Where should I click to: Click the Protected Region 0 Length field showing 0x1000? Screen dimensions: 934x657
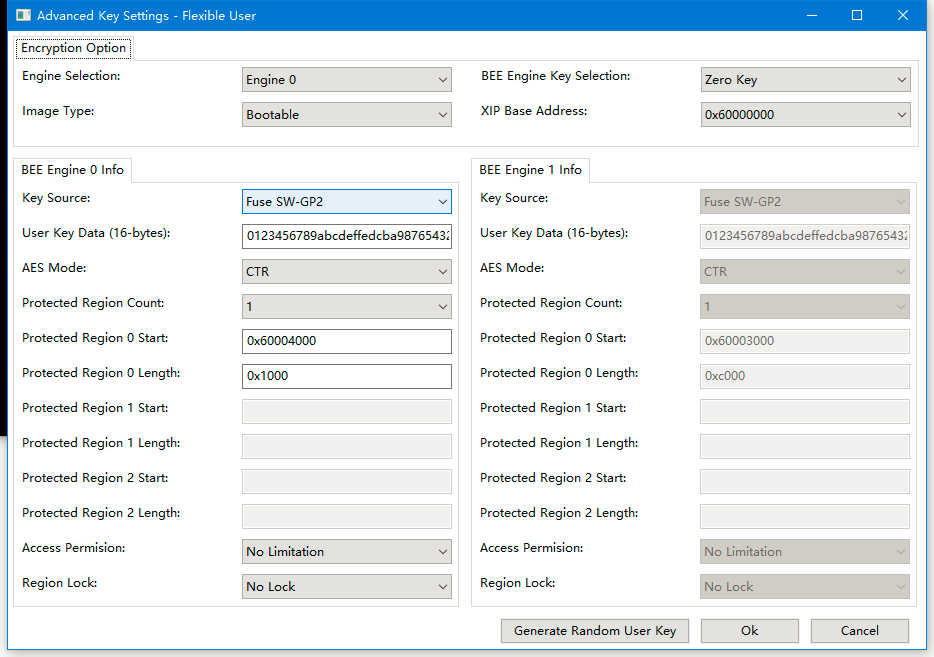346,376
